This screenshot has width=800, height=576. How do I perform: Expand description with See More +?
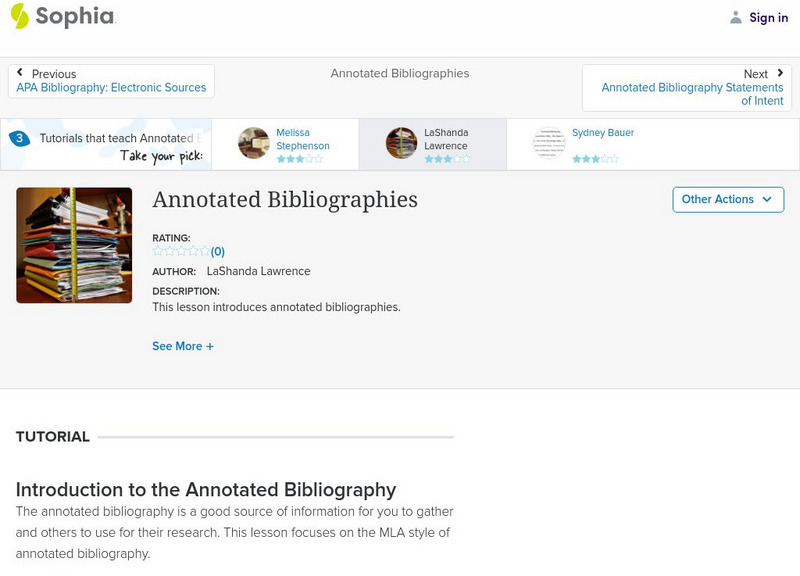coord(183,346)
